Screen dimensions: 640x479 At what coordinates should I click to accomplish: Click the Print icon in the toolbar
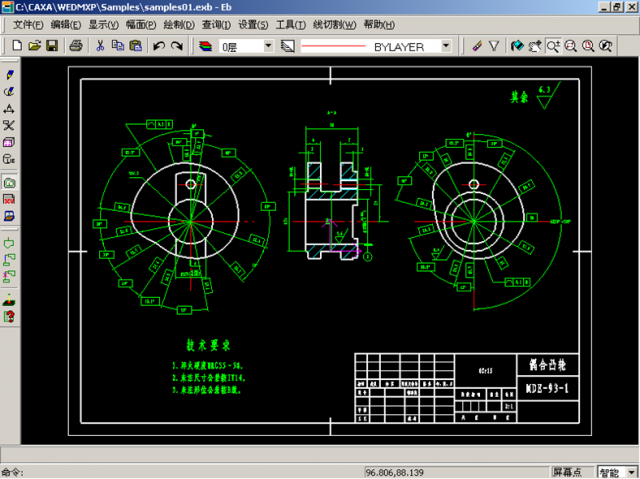(x=76, y=46)
